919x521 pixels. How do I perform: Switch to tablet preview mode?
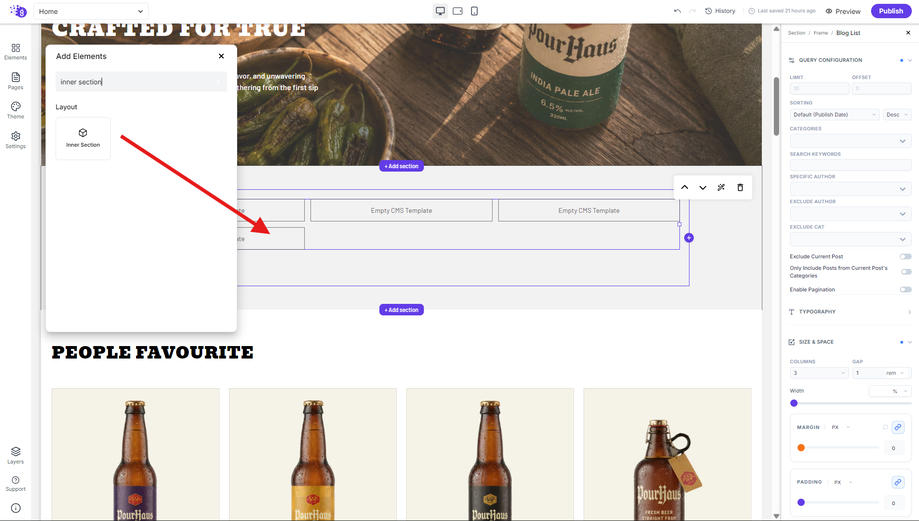[x=458, y=11]
